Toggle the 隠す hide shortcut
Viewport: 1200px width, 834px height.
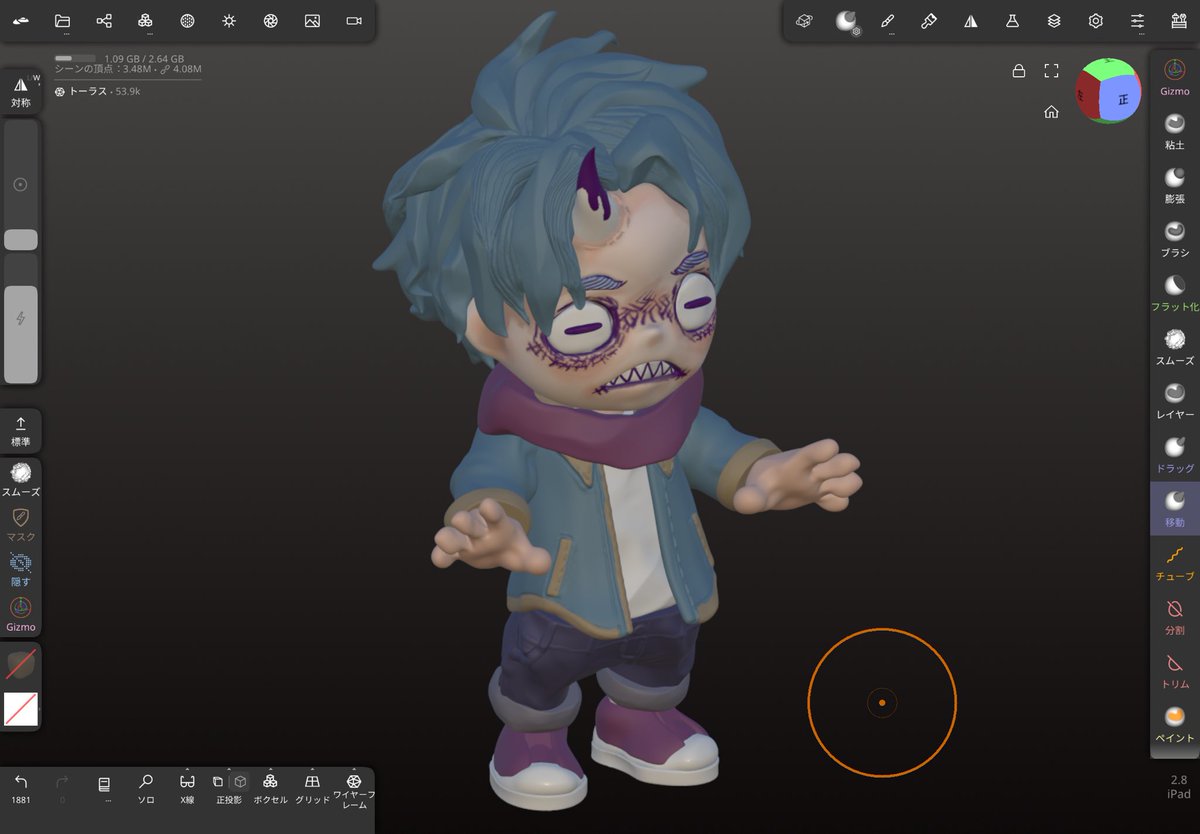(21, 569)
